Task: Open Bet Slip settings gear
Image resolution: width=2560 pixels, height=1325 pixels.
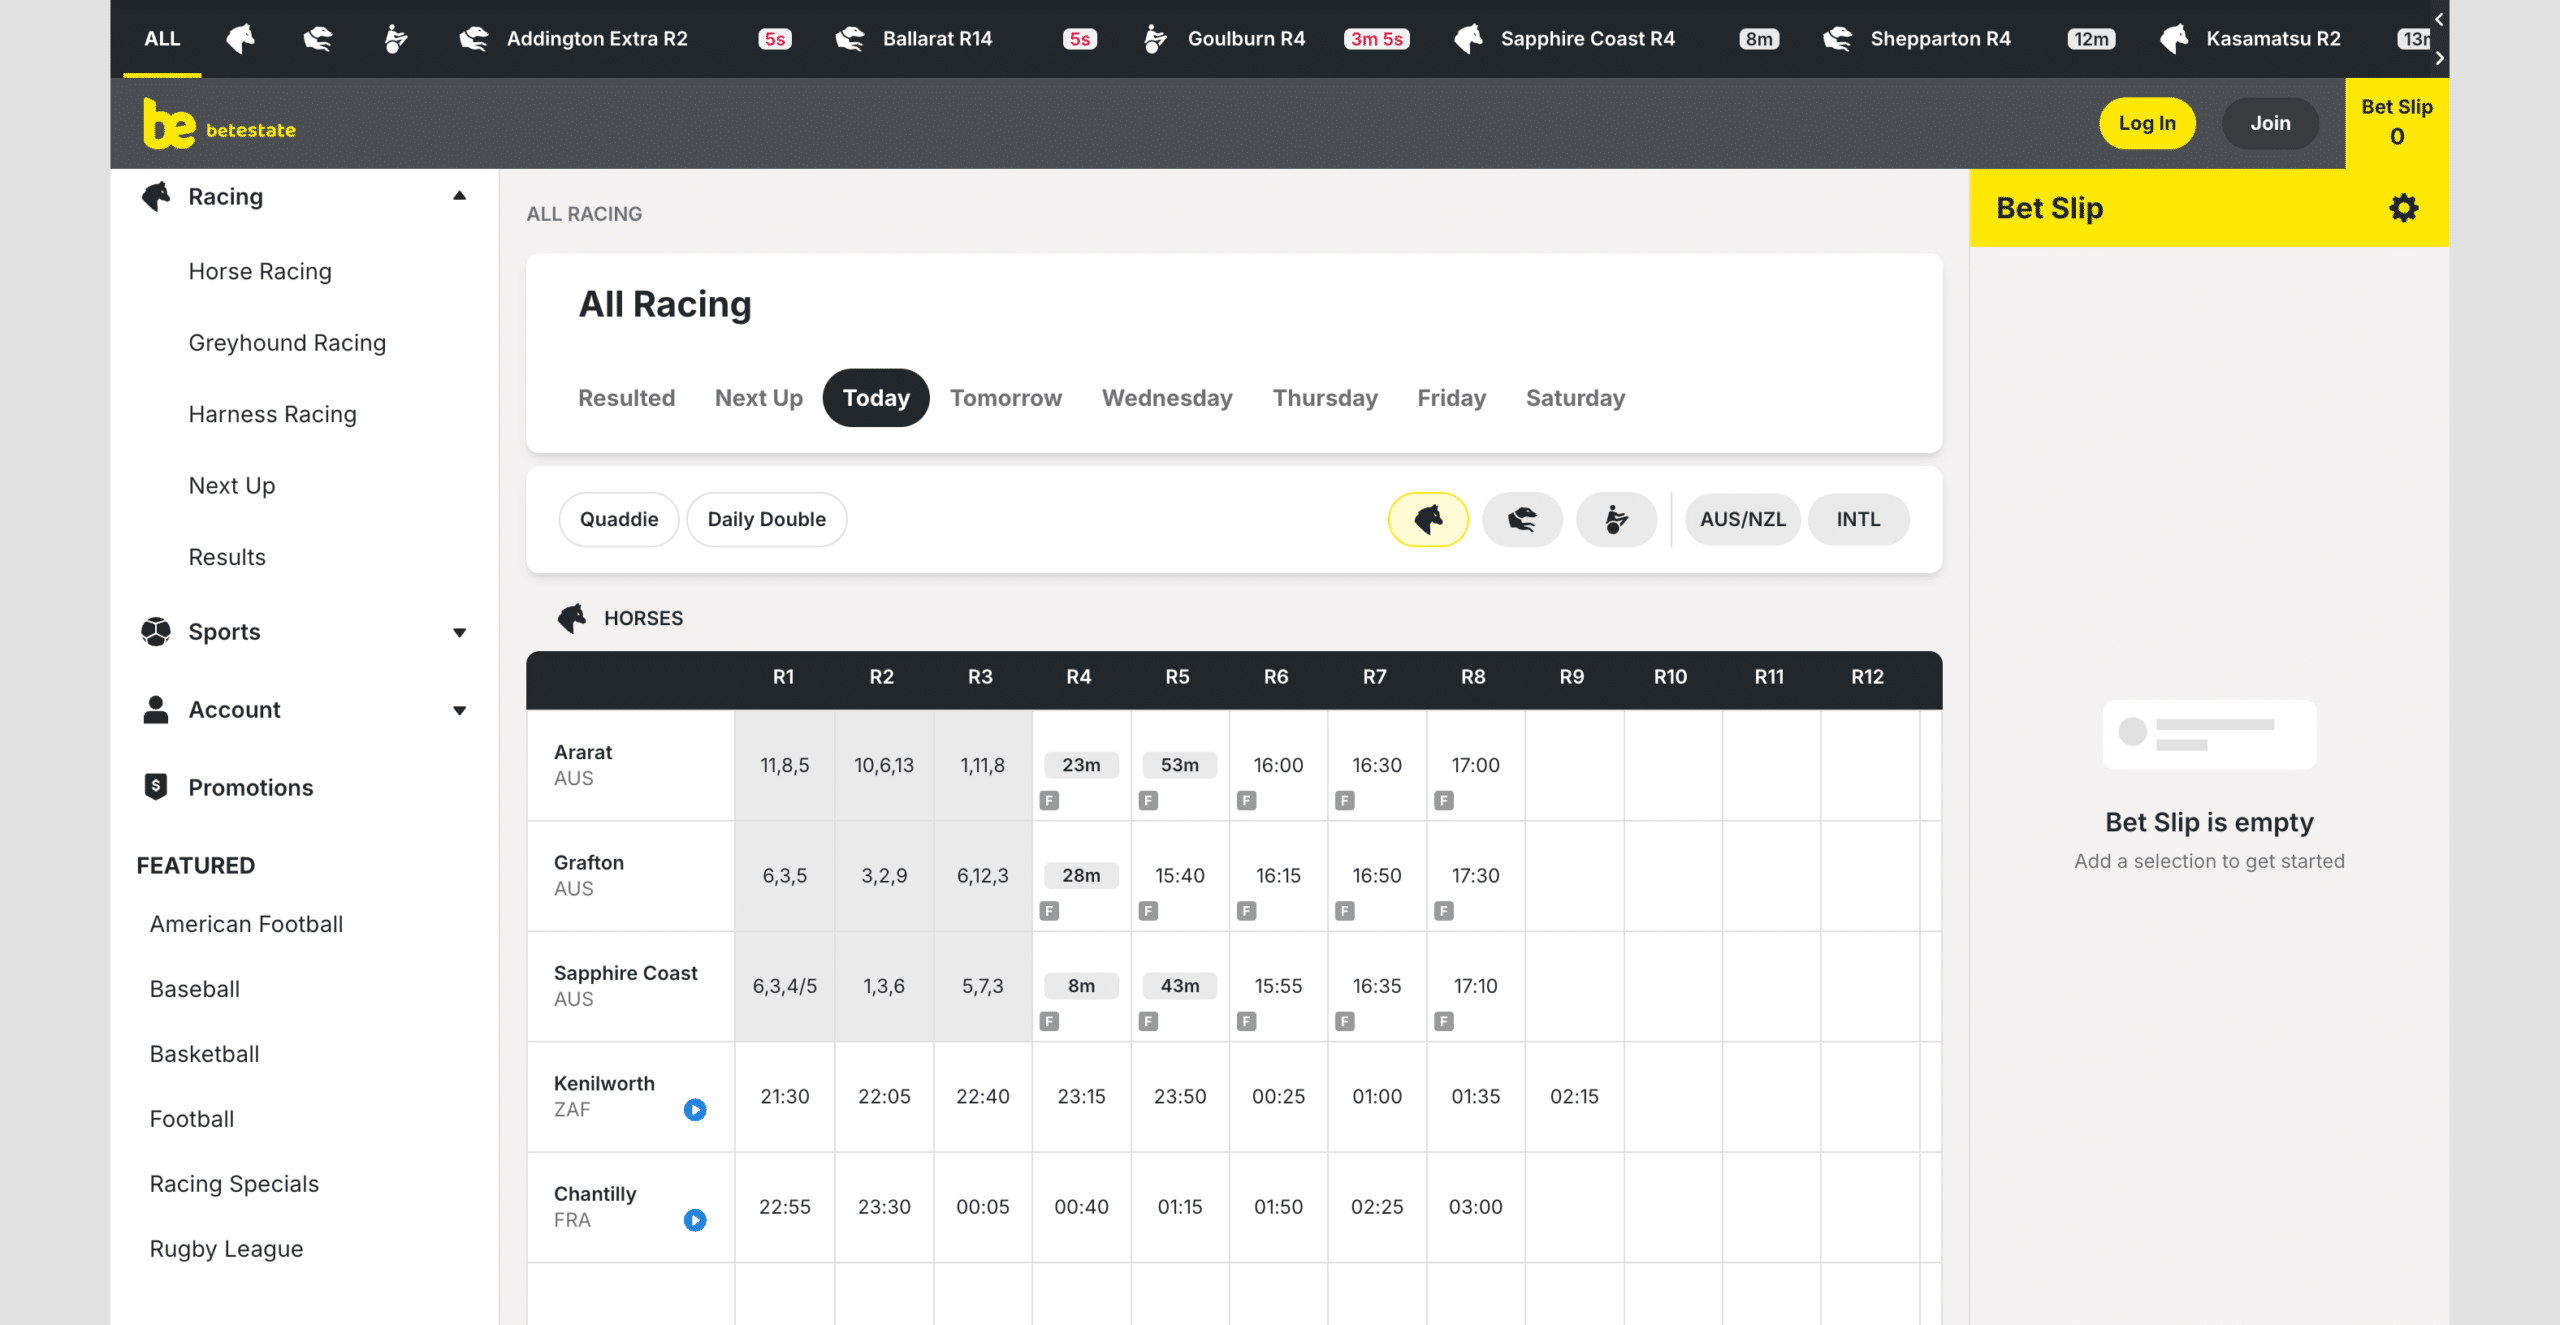Action: click(x=2403, y=208)
